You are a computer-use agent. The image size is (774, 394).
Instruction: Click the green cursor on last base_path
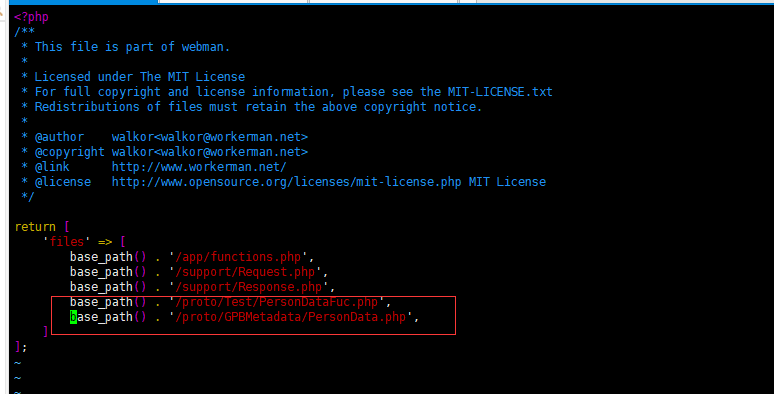click(73, 317)
